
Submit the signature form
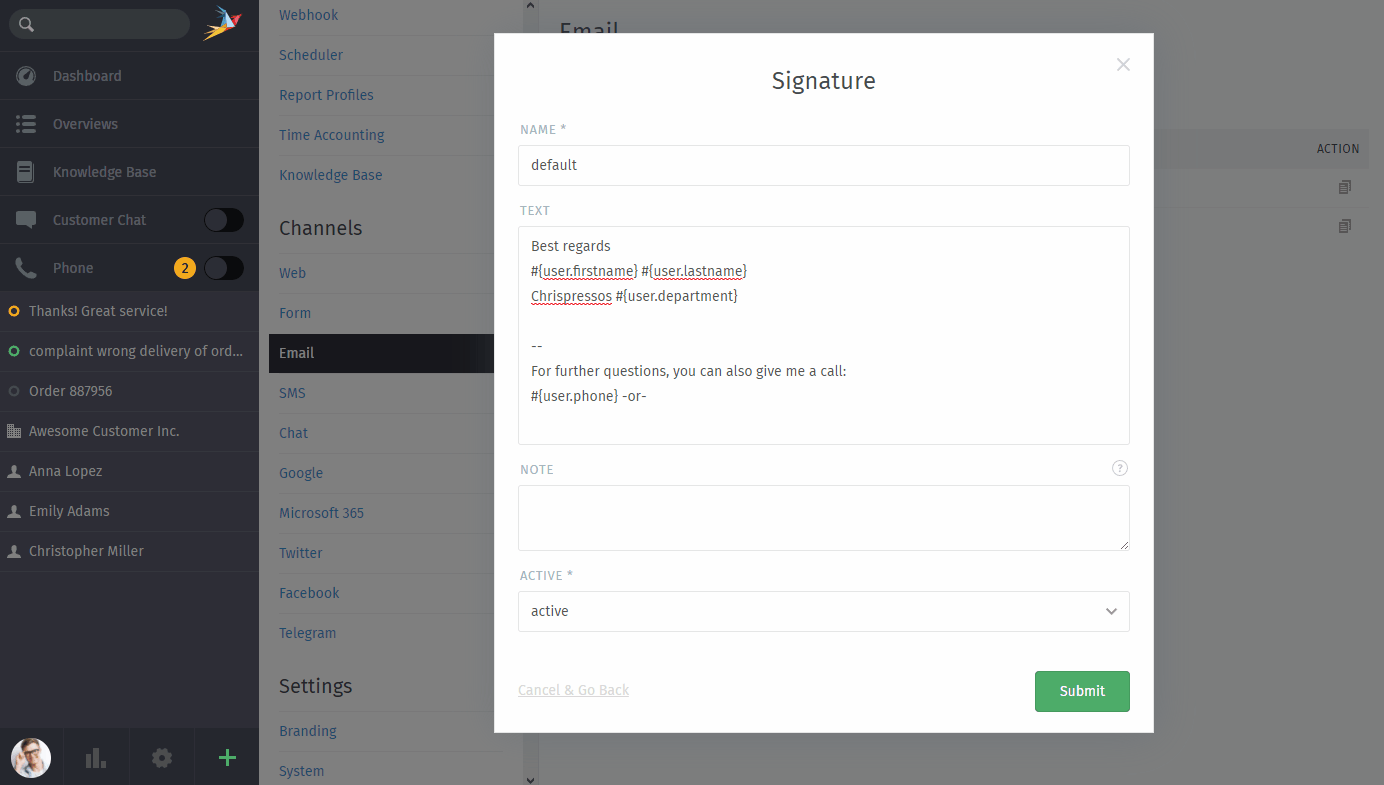[1082, 691]
